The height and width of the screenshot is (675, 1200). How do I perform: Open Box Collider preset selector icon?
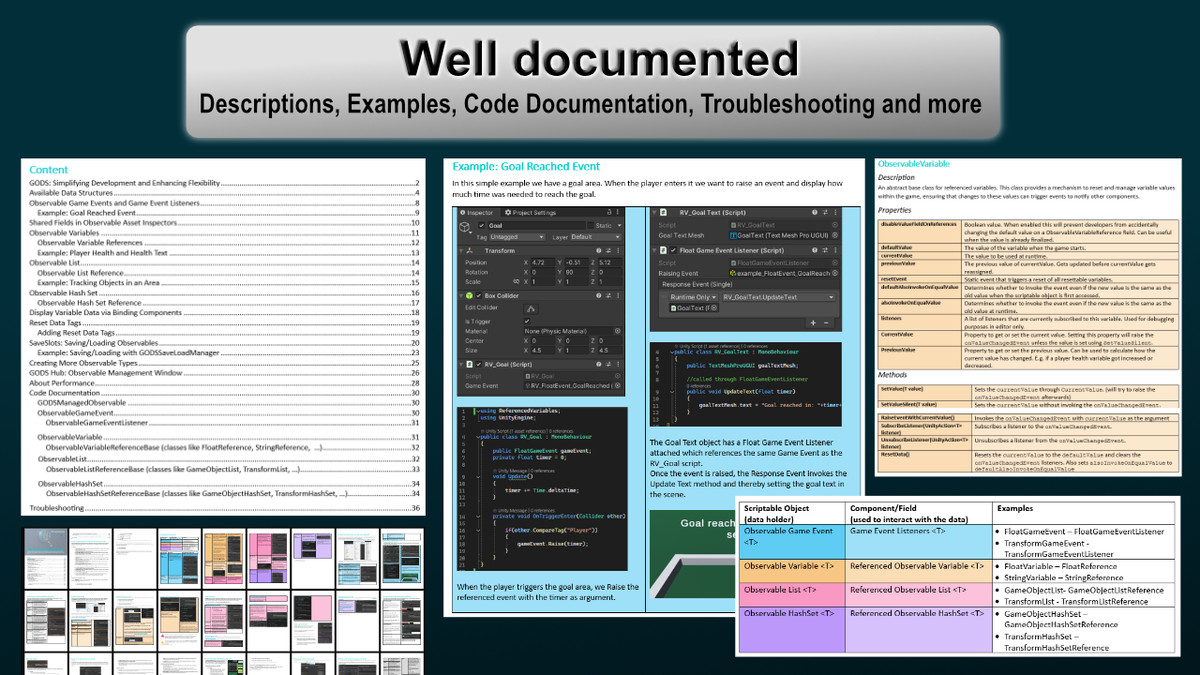[608, 296]
